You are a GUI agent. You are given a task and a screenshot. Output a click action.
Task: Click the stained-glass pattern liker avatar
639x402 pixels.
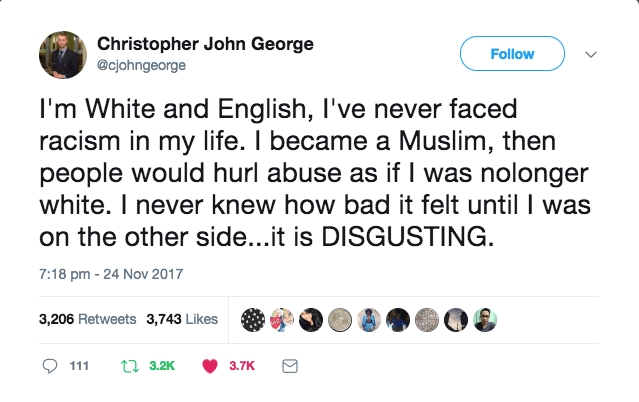coord(426,320)
